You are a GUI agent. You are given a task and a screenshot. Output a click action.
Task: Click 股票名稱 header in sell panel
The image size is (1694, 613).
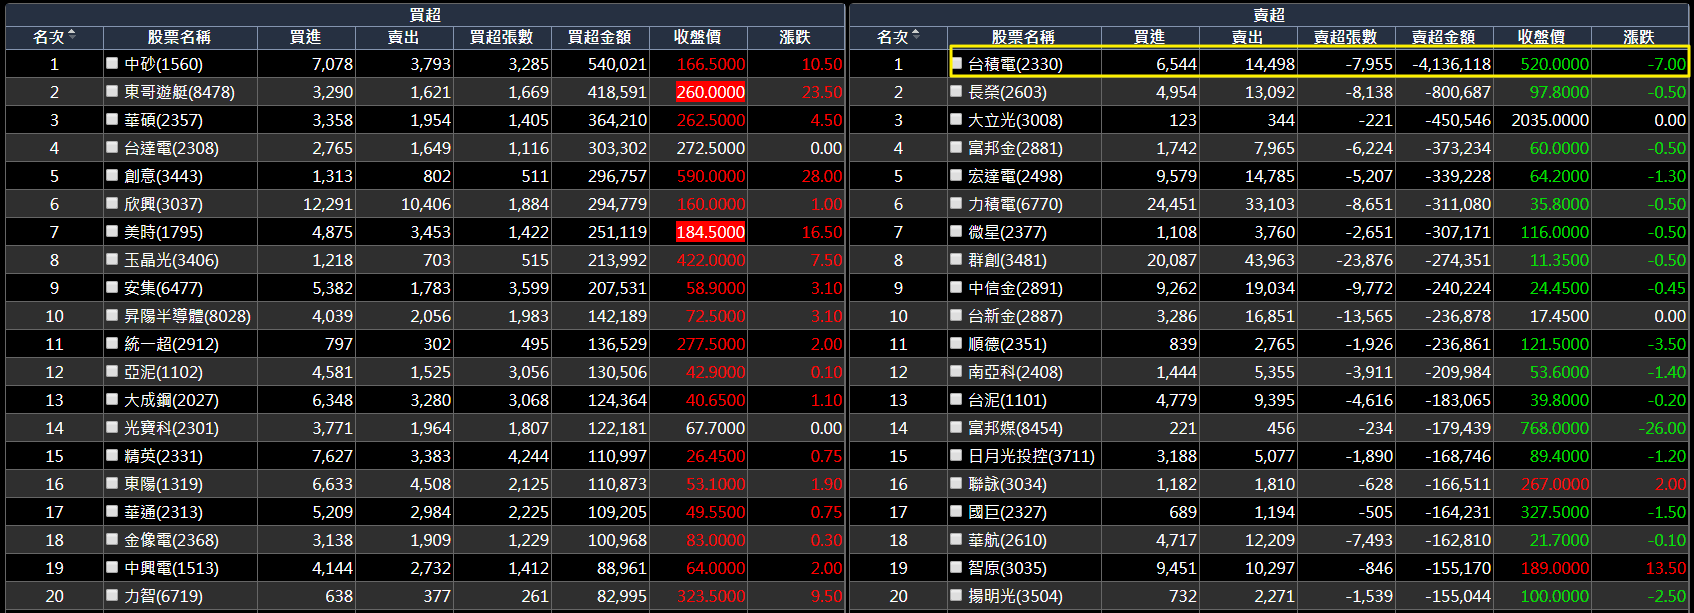click(1023, 37)
